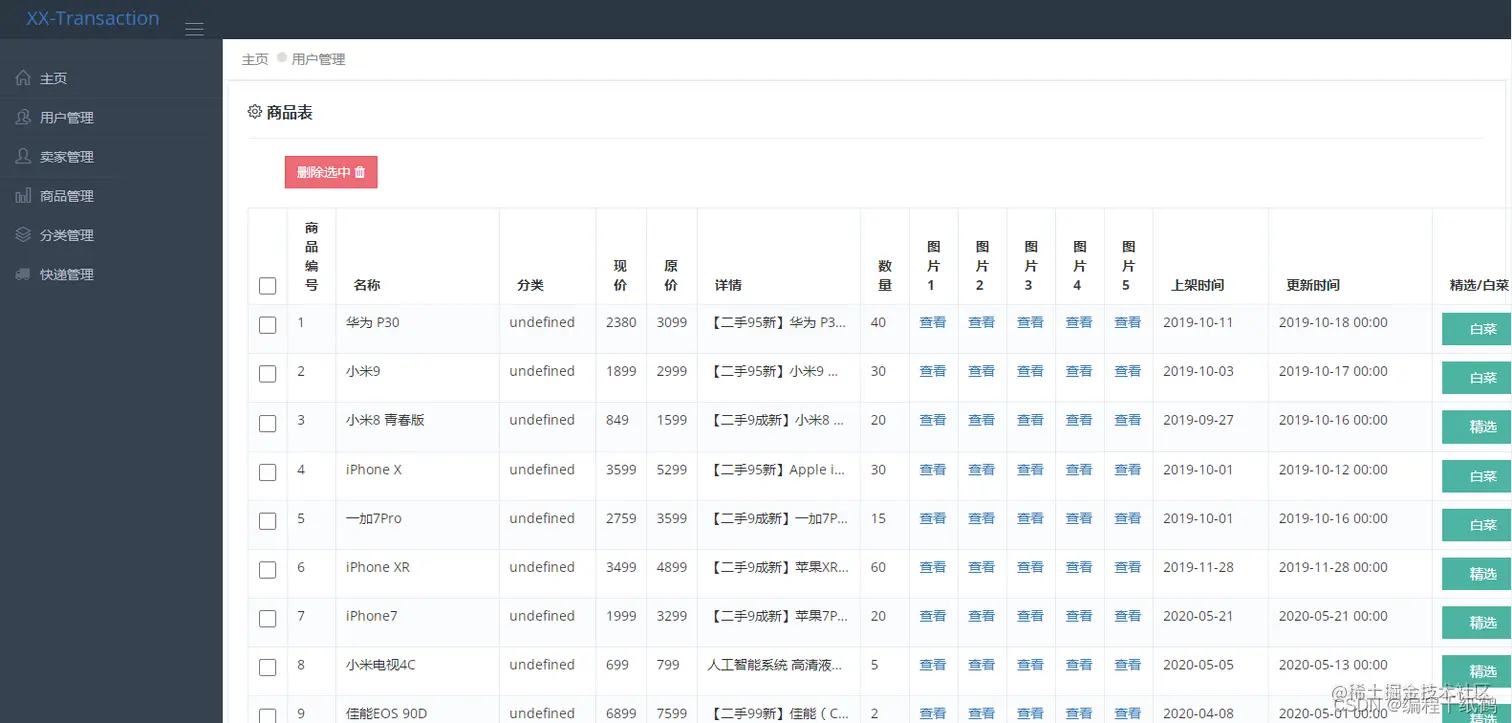The width and height of the screenshot is (1512, 723).
Task: Click the gear icon next to 商品表
Action: [x=255, y=112]
